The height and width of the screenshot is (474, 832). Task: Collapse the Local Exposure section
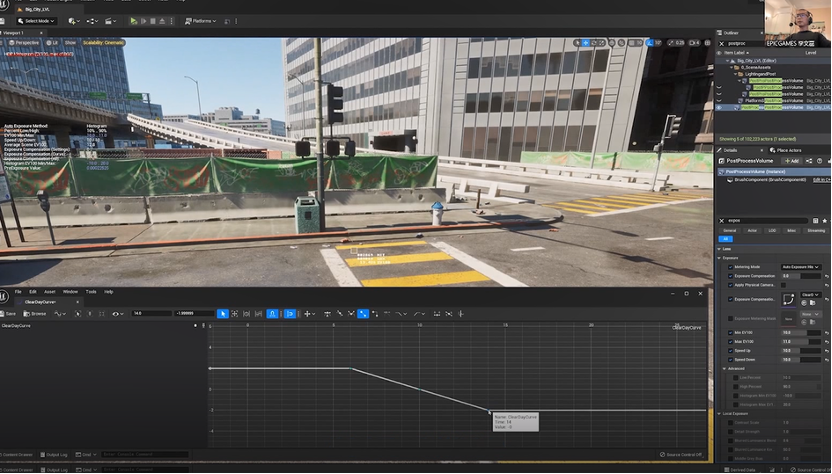720,413
